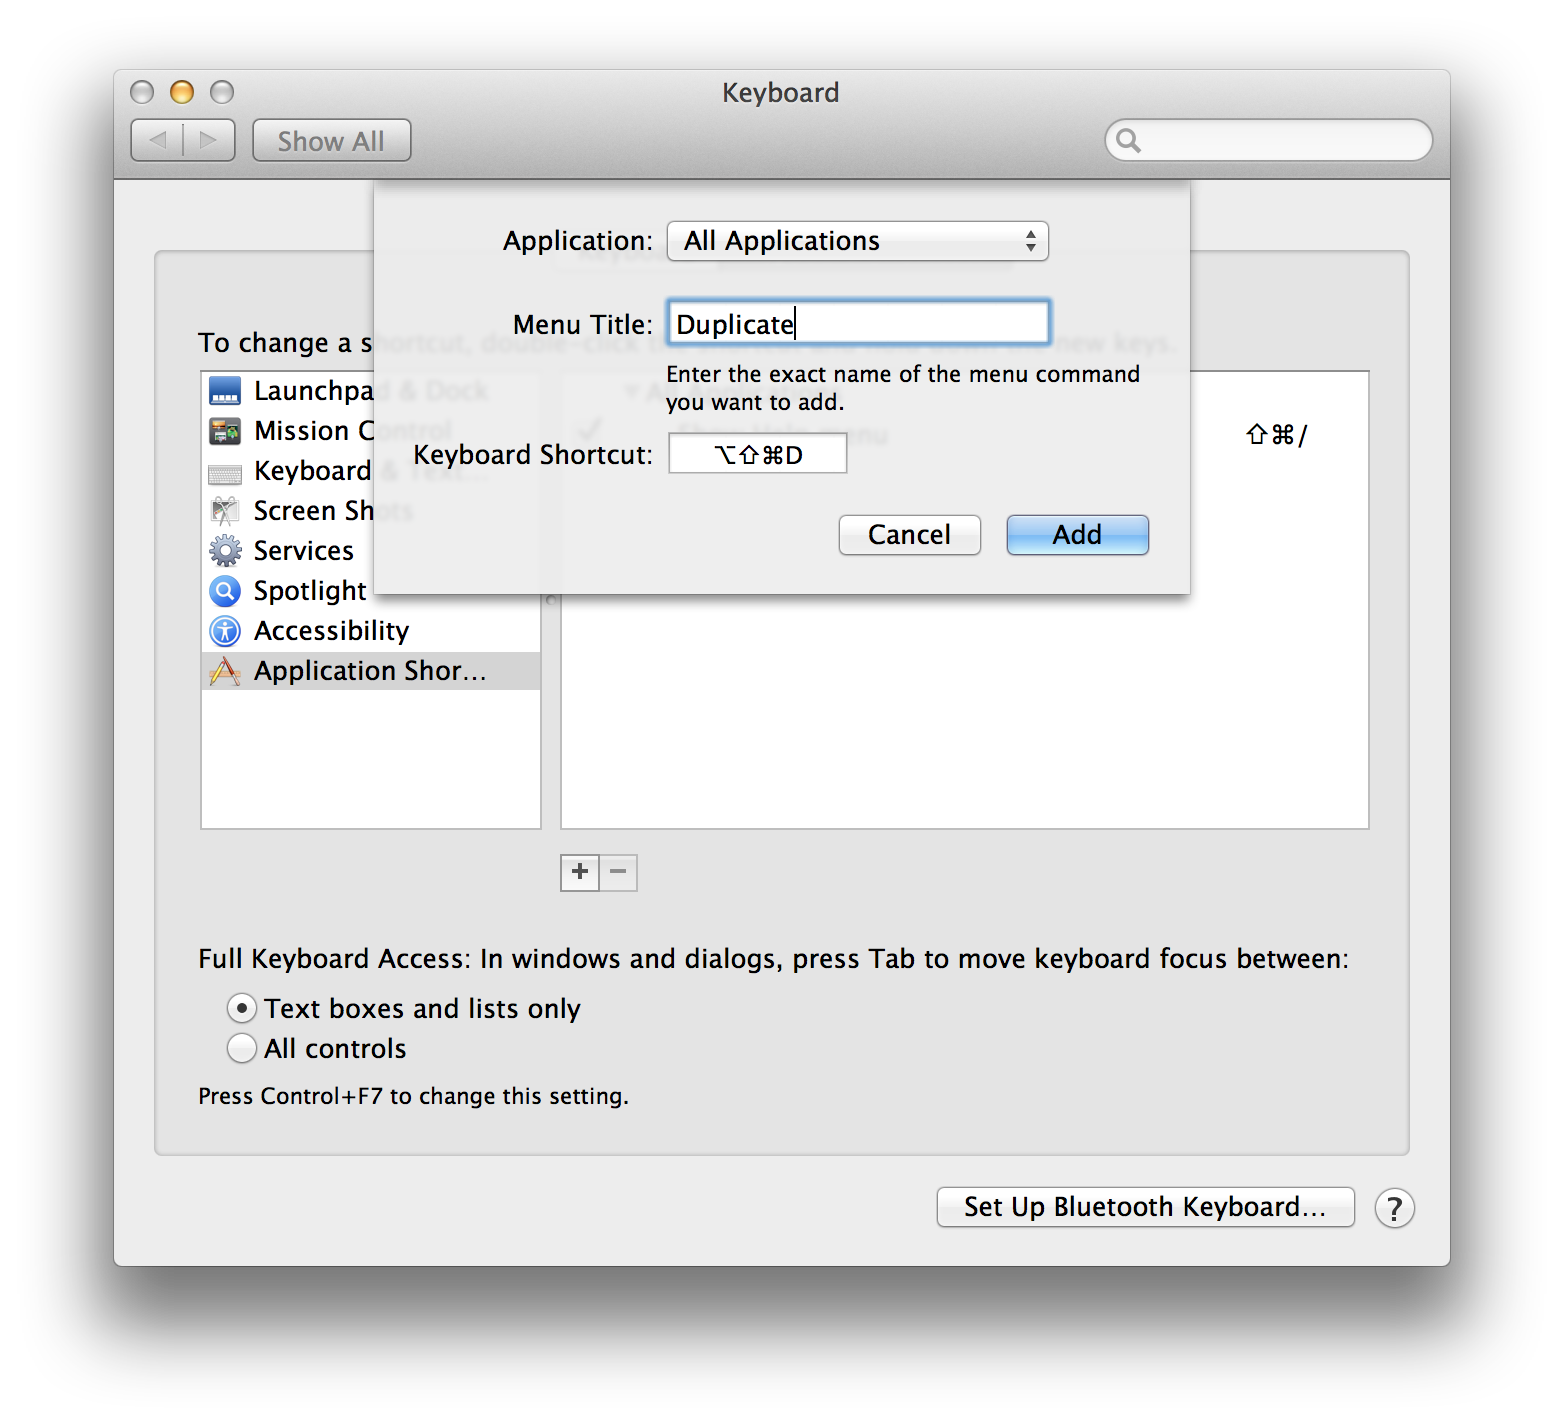Click the System Preferences search field

(x=1268, y=140)
